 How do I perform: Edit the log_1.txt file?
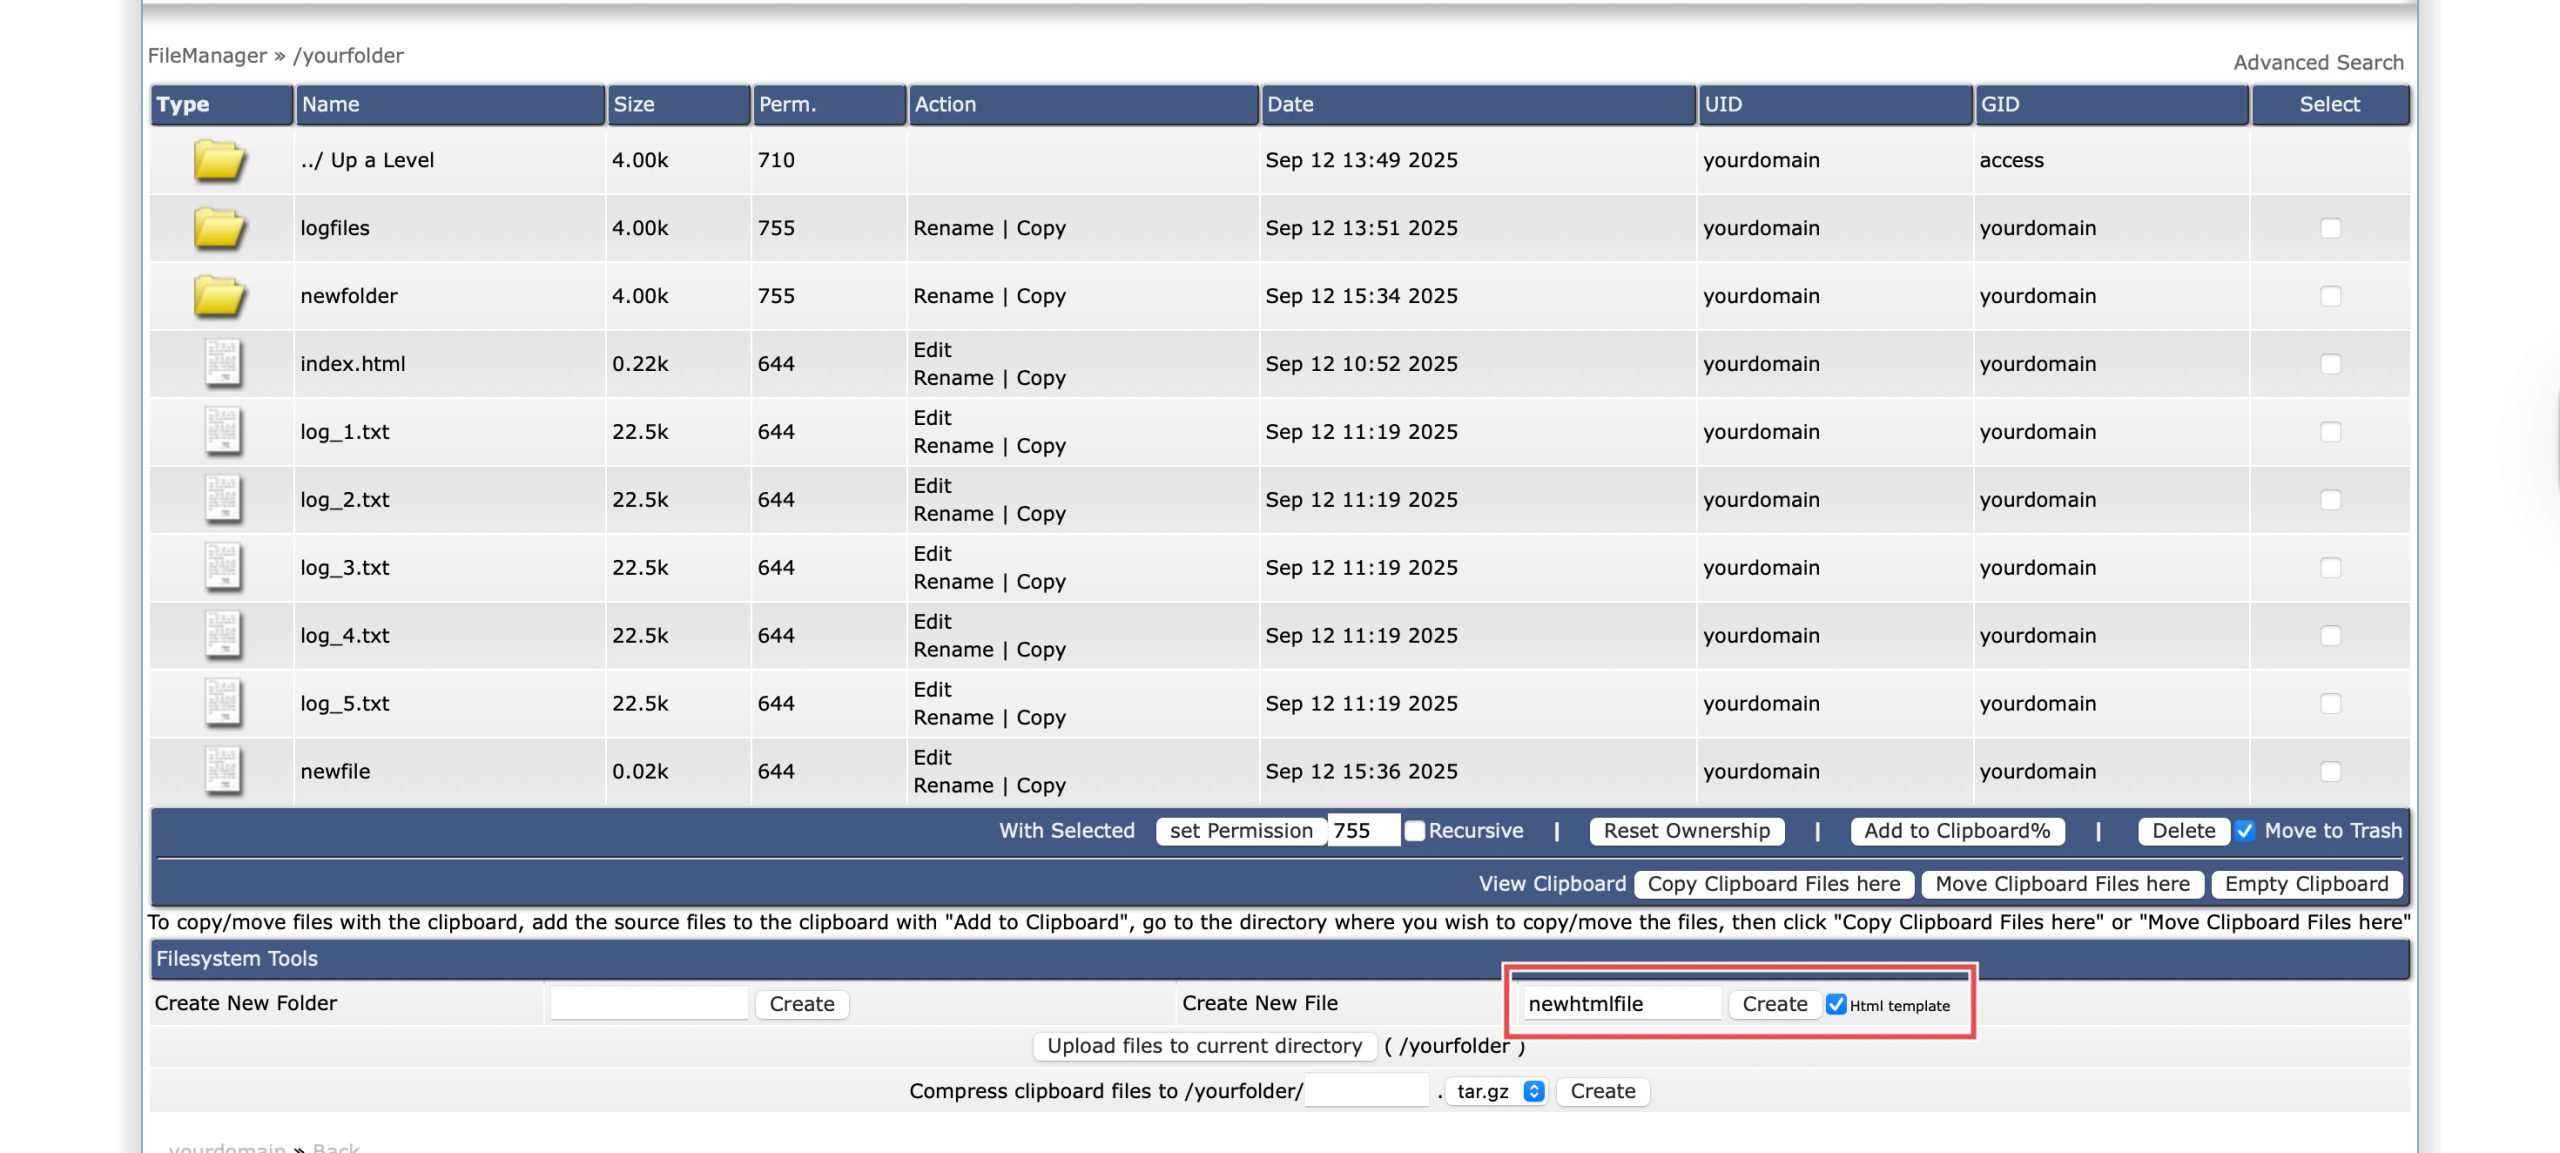click(932, 418)
